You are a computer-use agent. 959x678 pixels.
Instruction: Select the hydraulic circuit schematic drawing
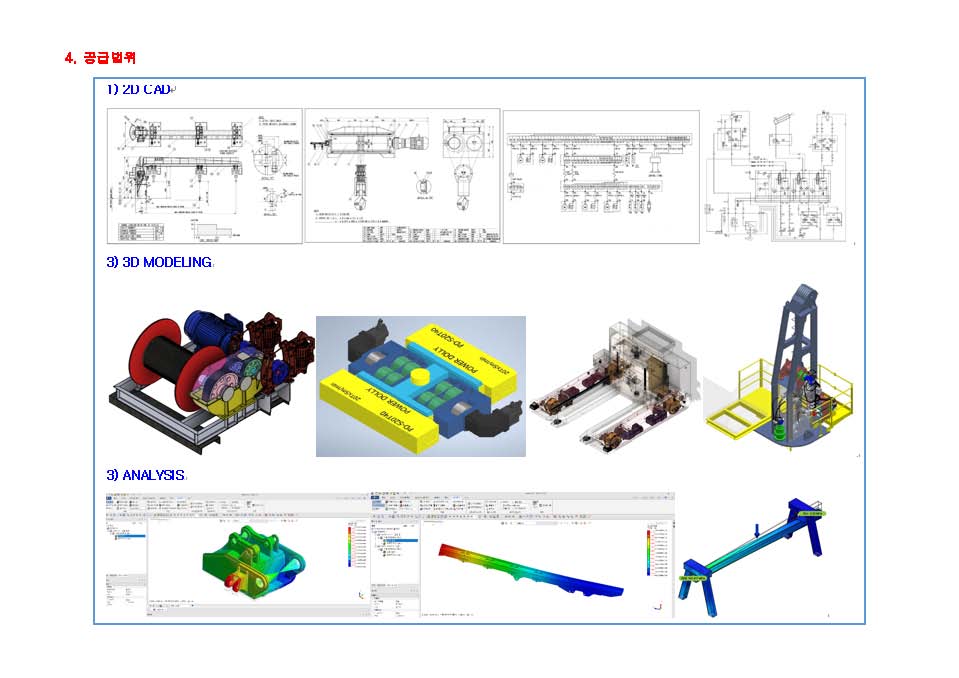click(x=777, y=175)
